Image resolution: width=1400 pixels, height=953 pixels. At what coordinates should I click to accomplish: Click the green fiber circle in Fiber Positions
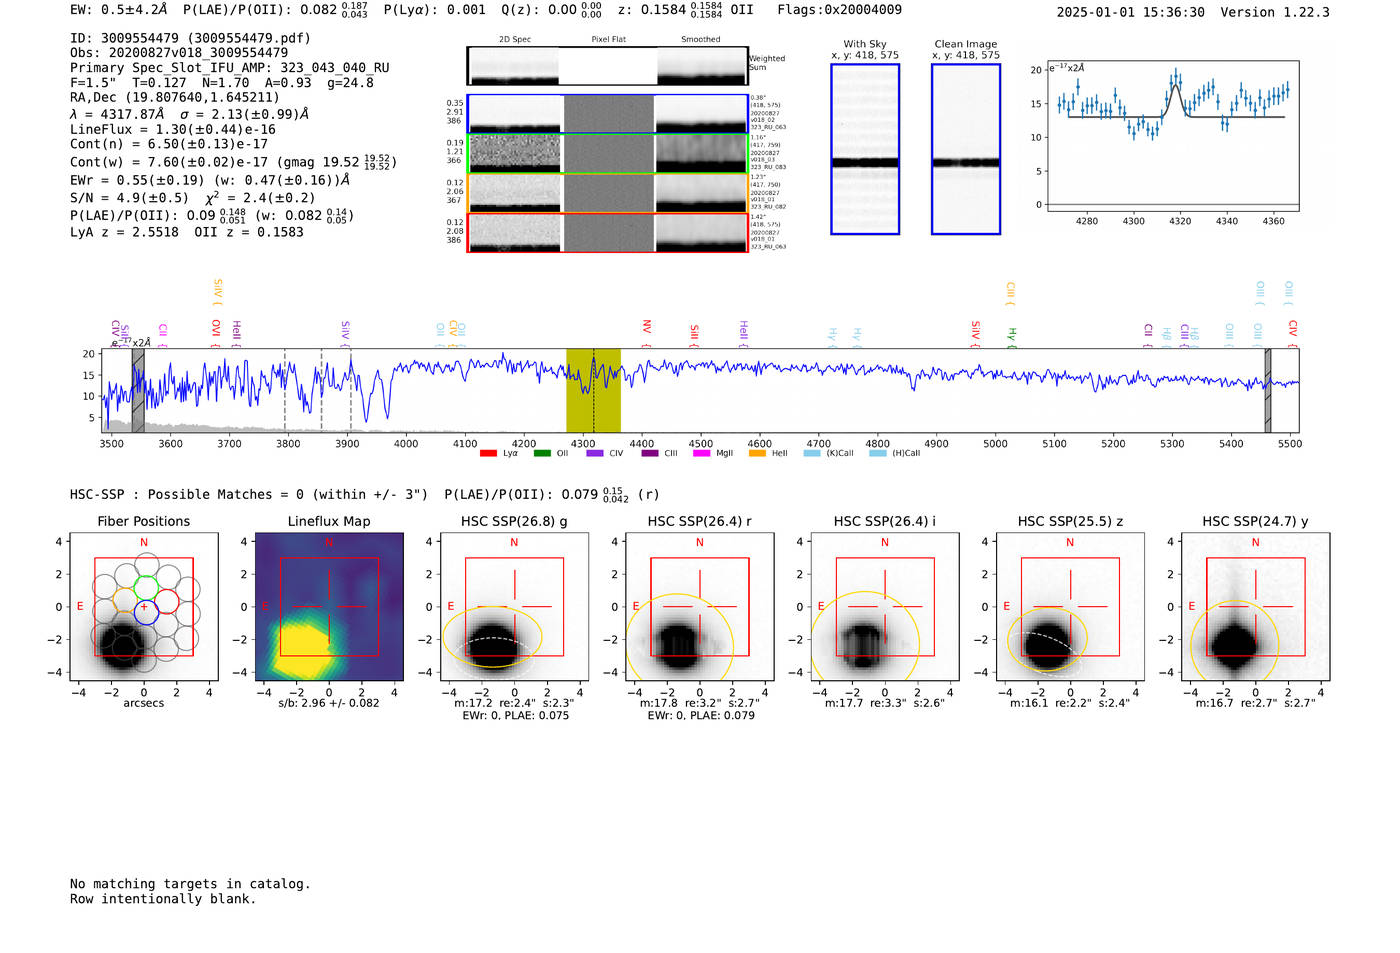coord(146,587)
